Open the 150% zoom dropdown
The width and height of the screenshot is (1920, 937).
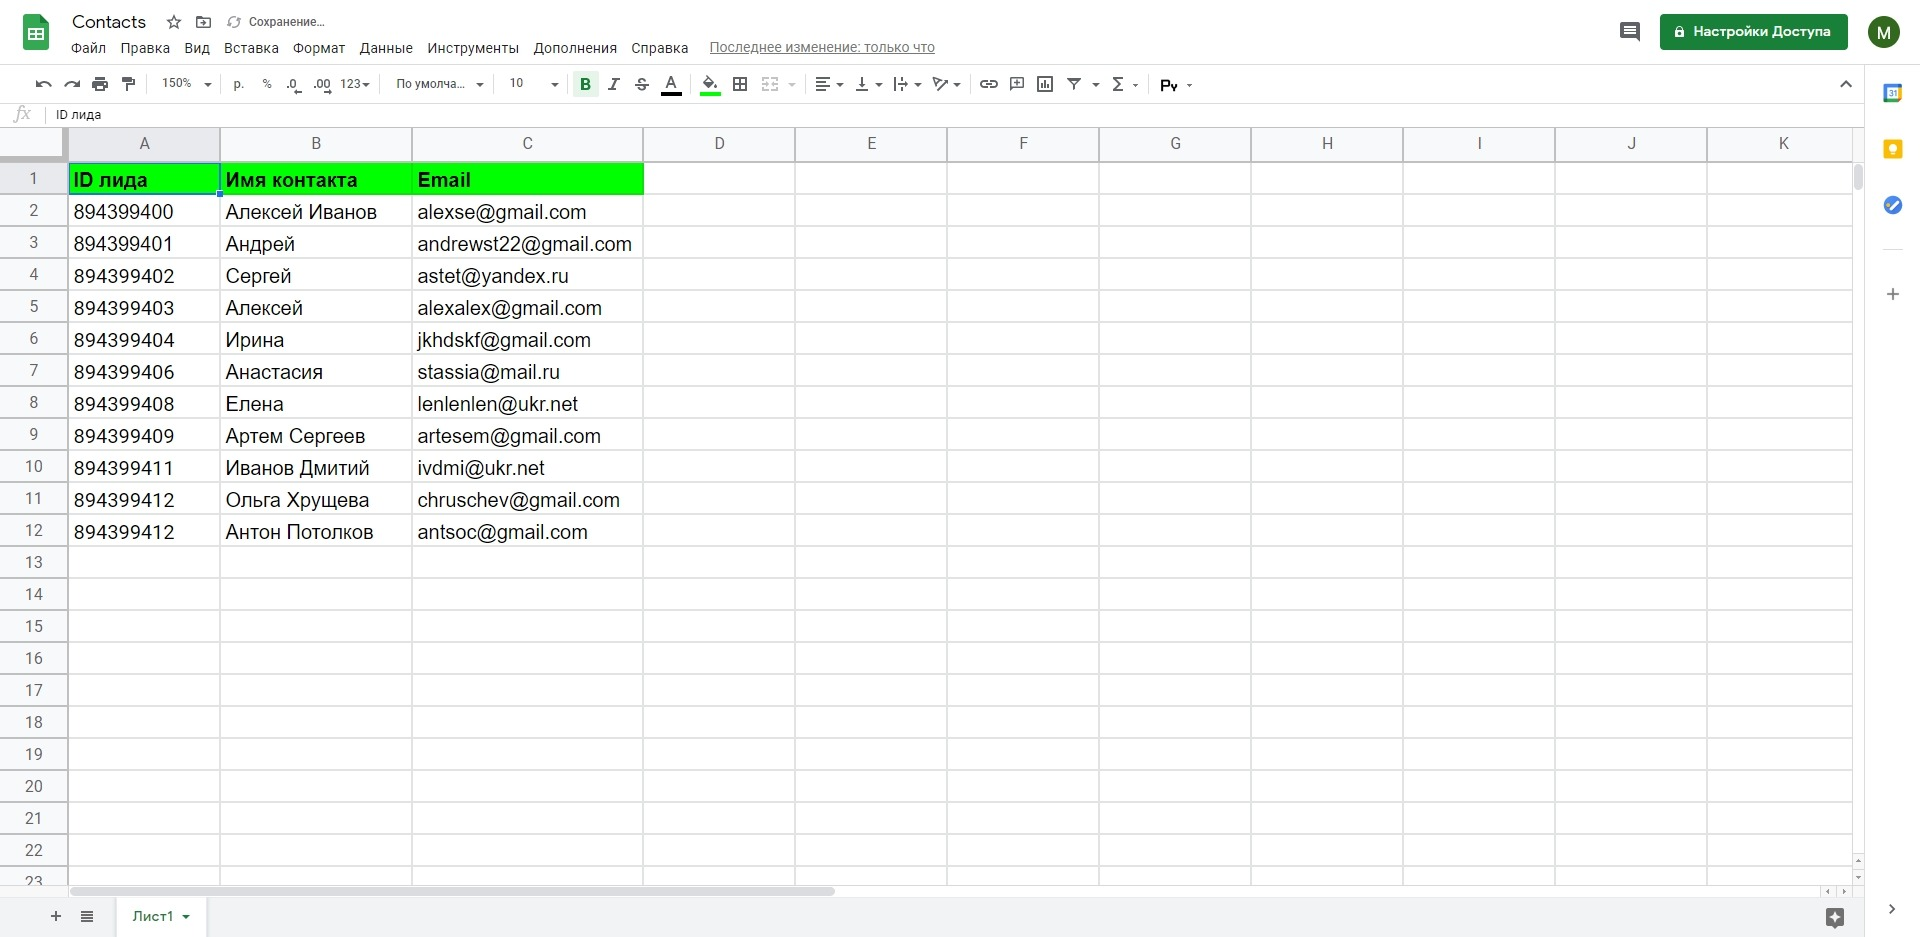186,84
